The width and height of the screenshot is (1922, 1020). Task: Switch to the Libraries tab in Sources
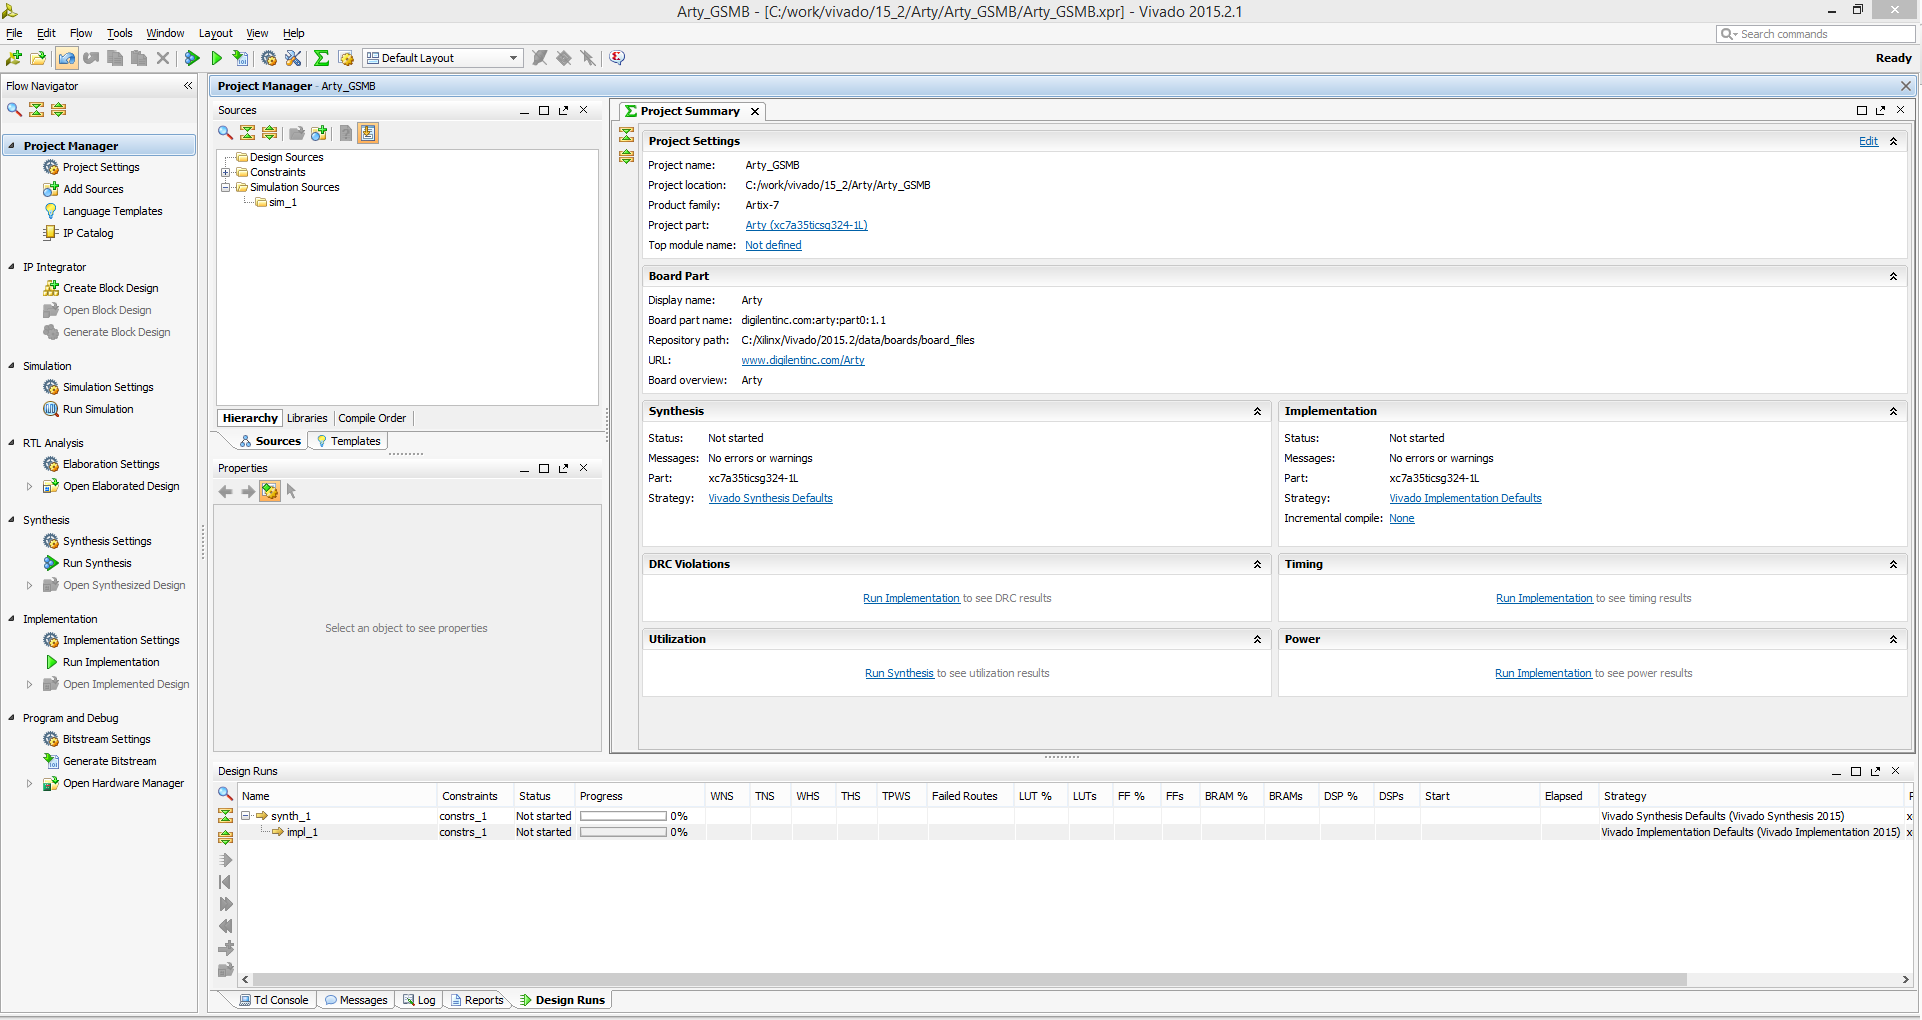coord(307,418)
